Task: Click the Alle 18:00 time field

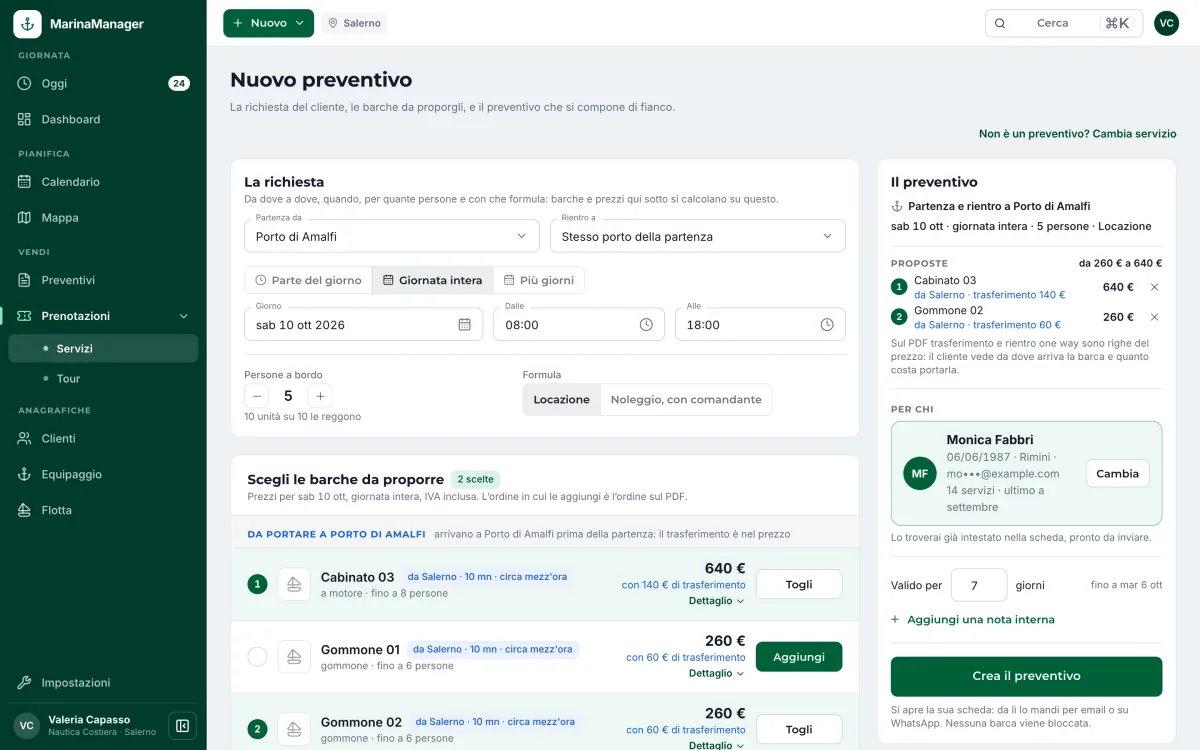Action: (x=760, y=324)
